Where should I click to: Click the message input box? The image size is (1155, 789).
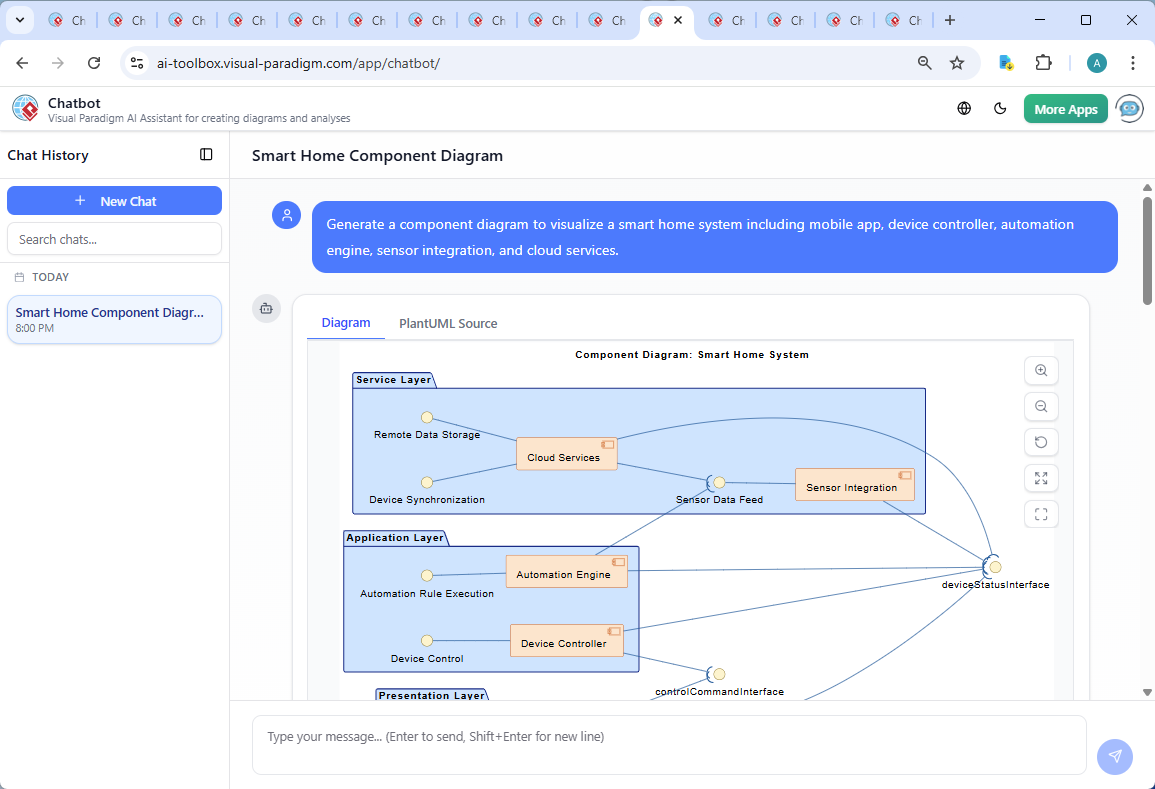668,745
